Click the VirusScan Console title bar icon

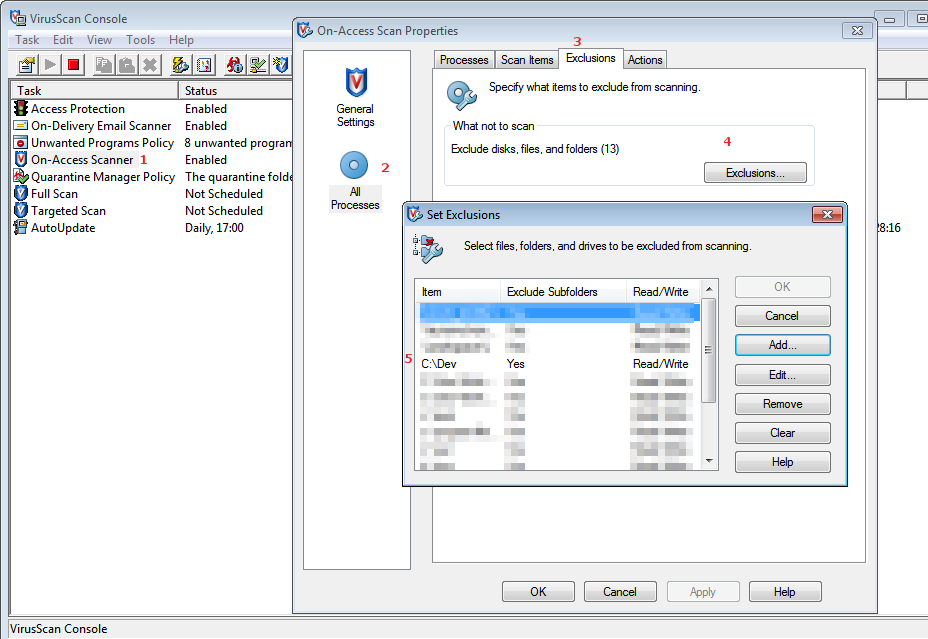18,18
